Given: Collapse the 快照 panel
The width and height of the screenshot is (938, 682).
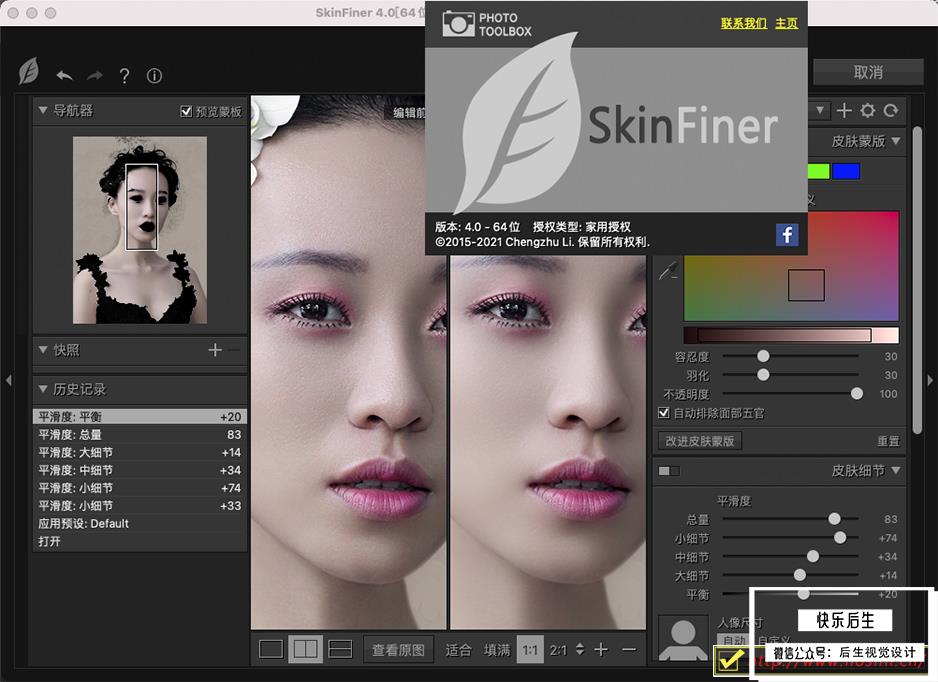Looking at the screenshot, I should pyautogui.click(x=42, y=349).
